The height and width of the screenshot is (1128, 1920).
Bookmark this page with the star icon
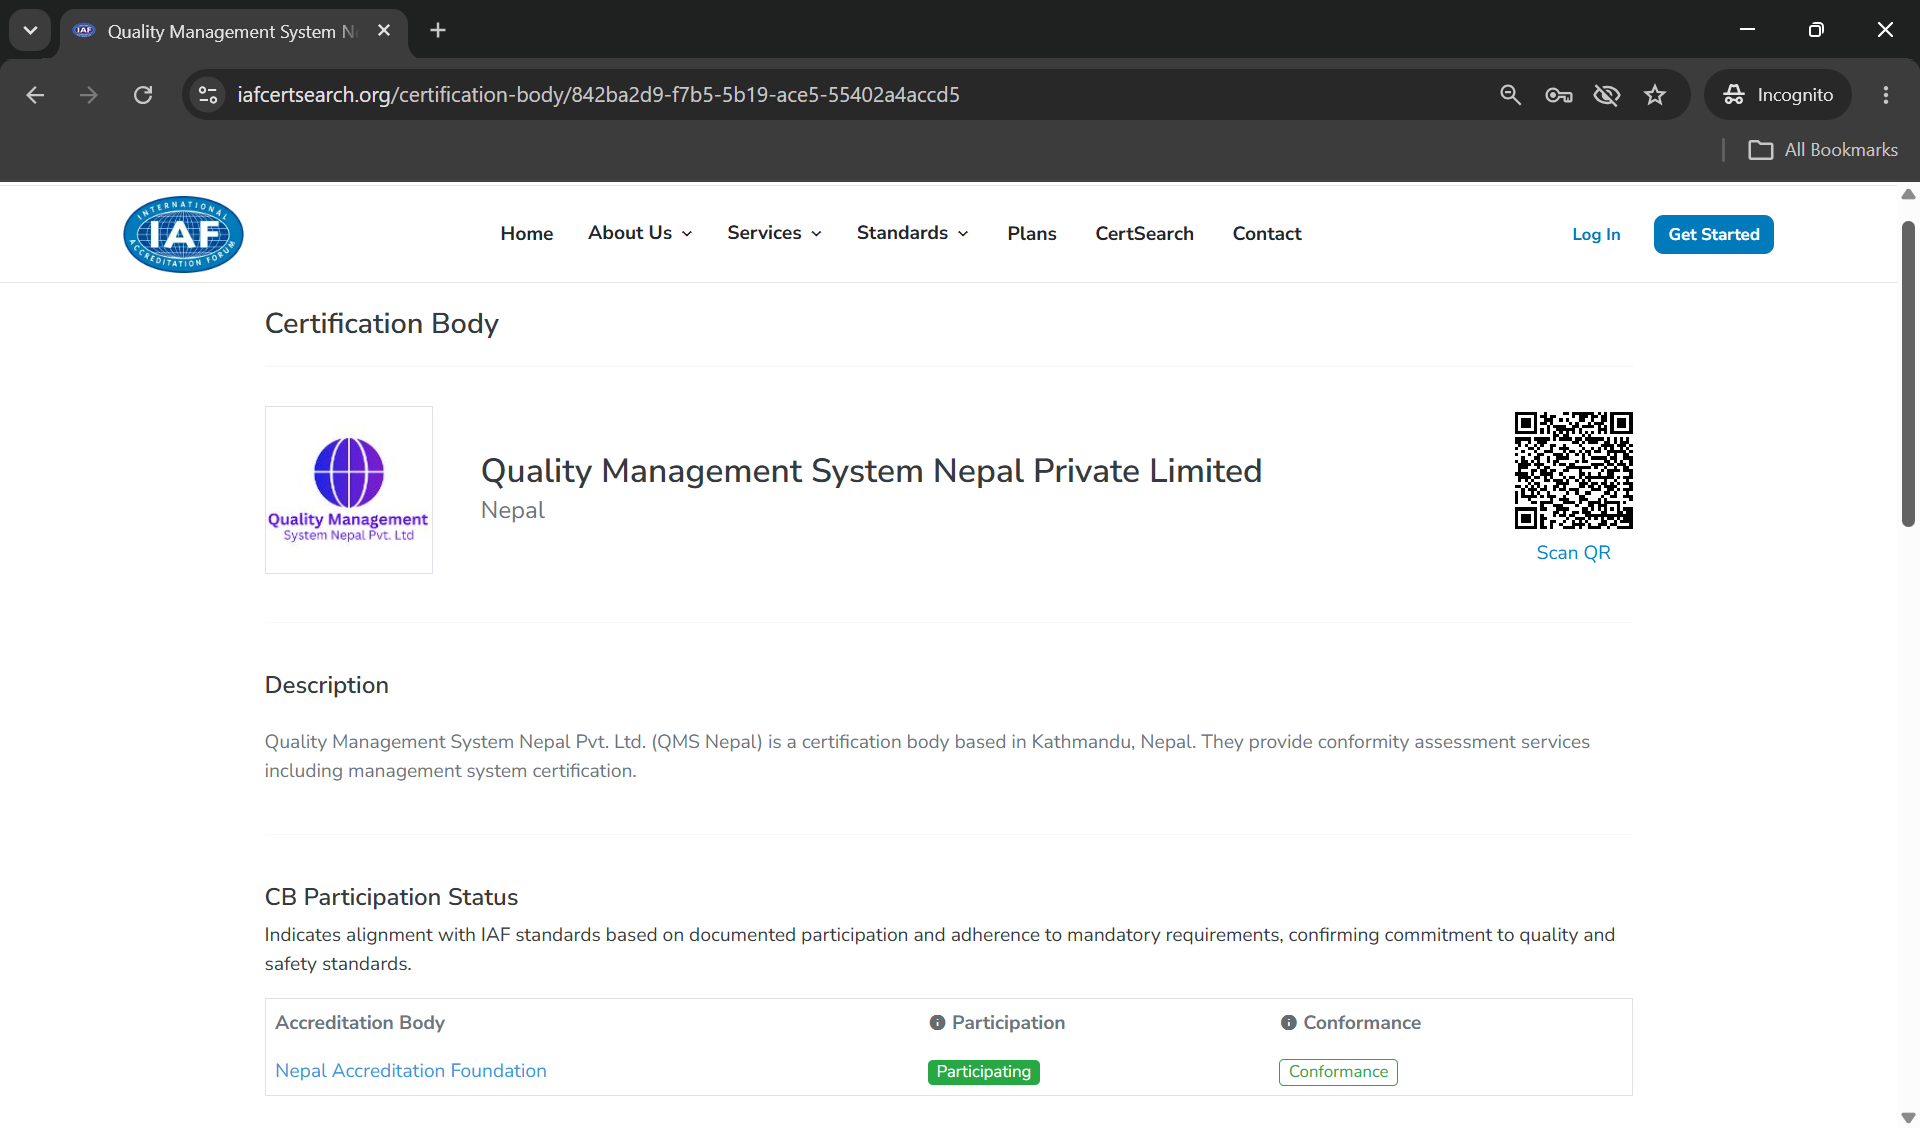pos(1655,95)
